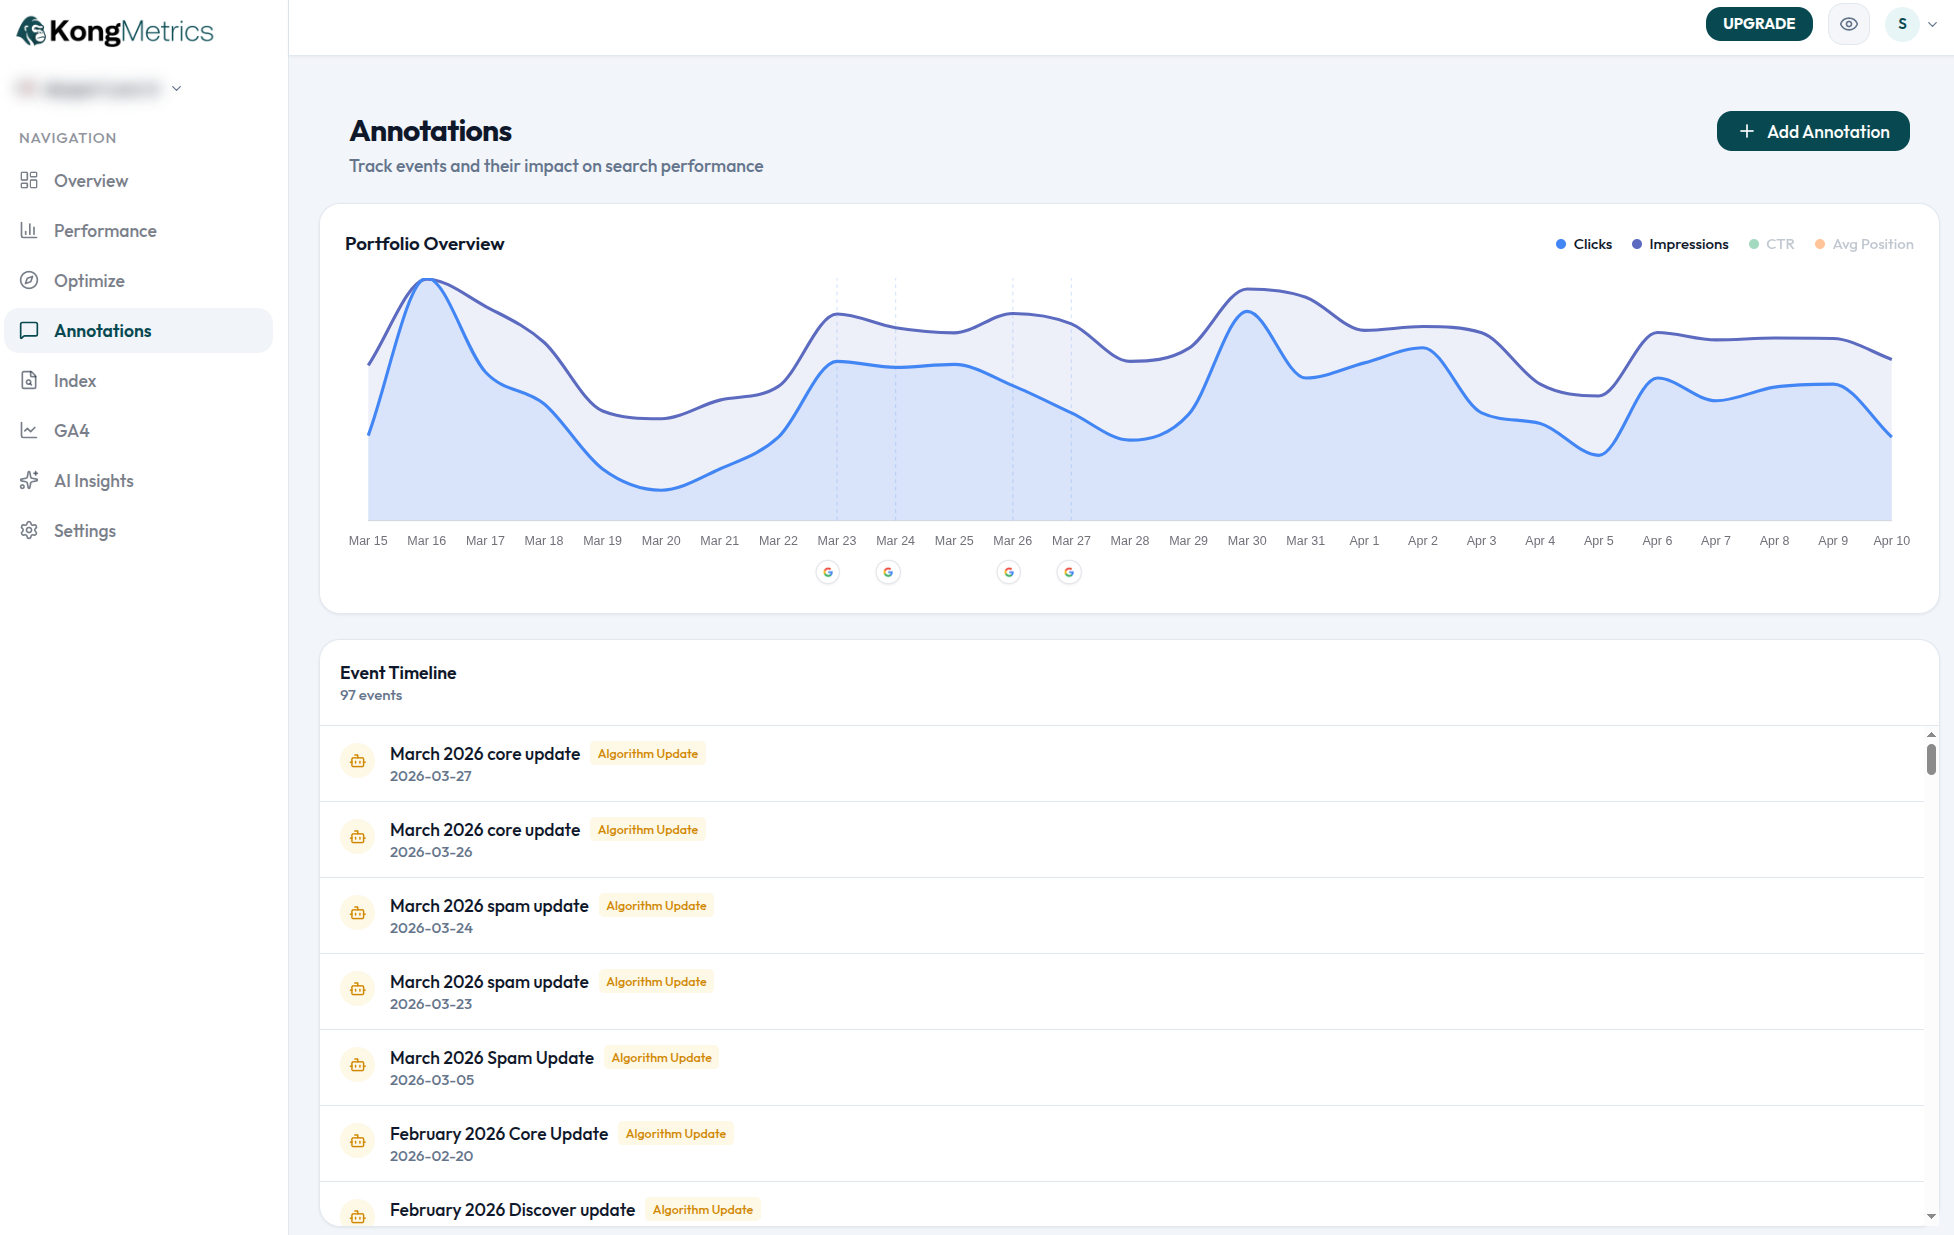Click the calendar icon beside March 2026 core update

click(x=357, y=761)
